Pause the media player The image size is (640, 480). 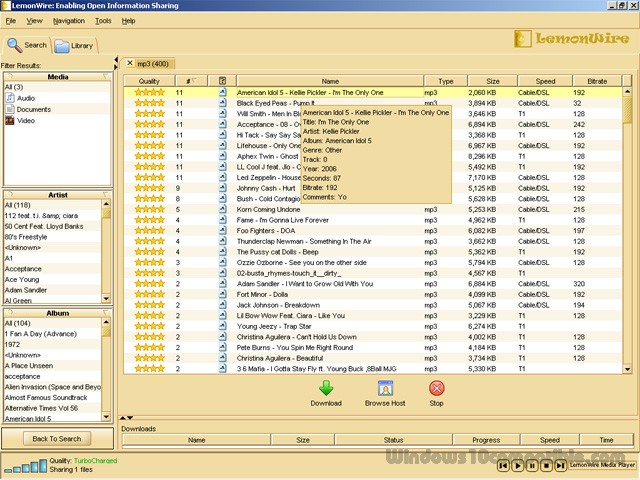pos(532,465)
